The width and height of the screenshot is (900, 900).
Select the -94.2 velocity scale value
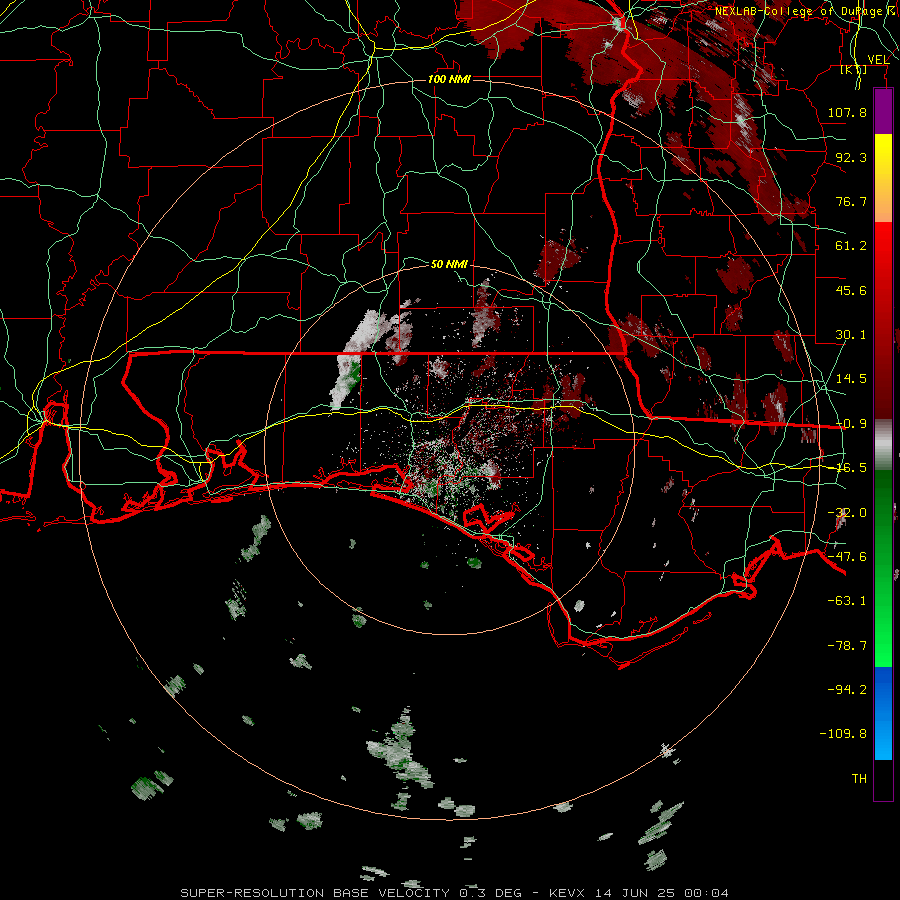pos(847,690)
